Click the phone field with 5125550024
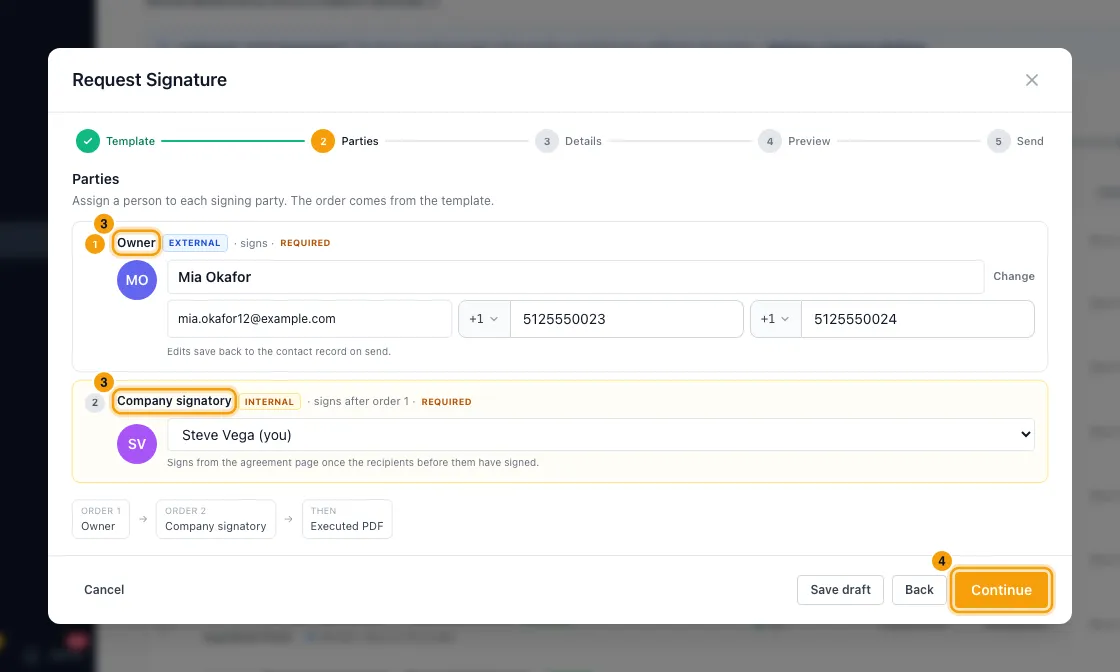Viewport: 1120px width, 672px height. point(918,319)
